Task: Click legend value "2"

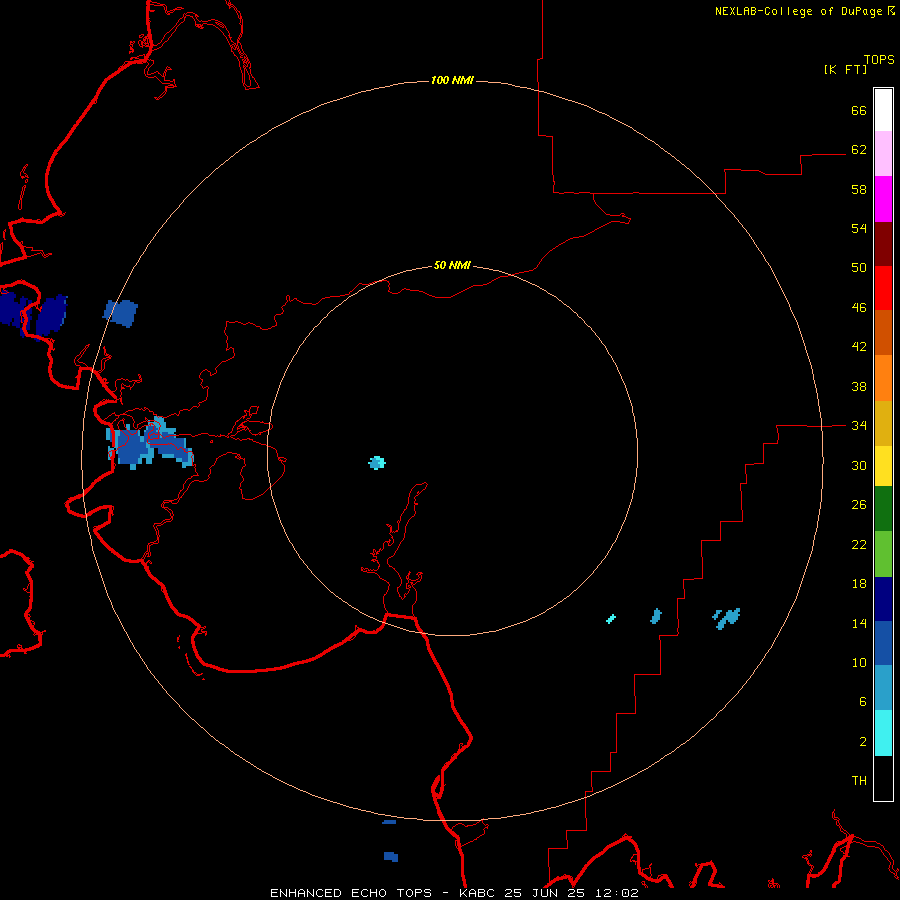Action: pyautogui.click(x=863, y=742)
